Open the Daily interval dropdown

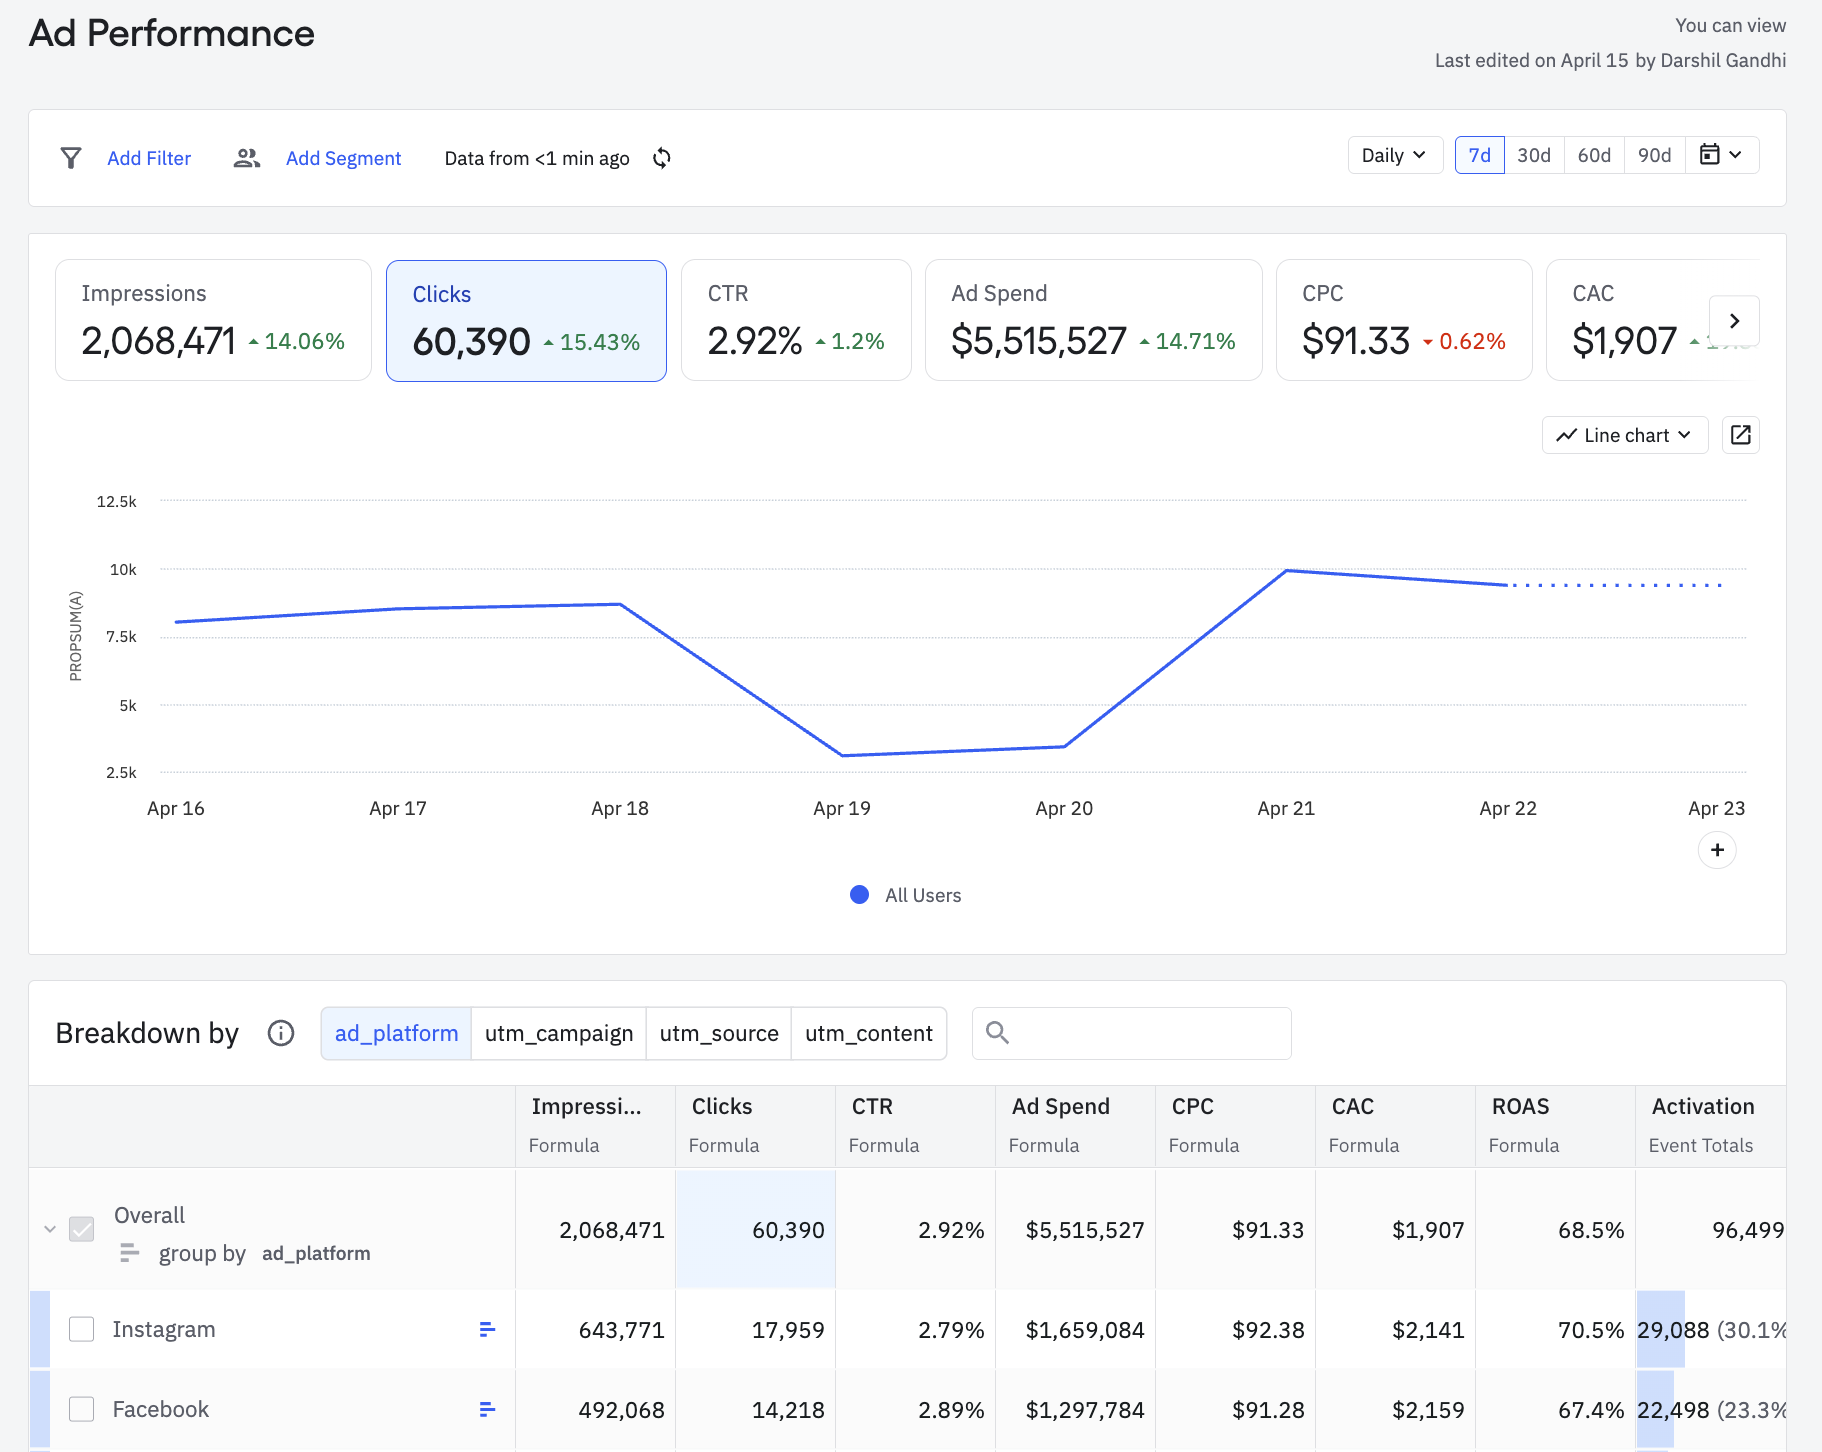point(1395,155)
